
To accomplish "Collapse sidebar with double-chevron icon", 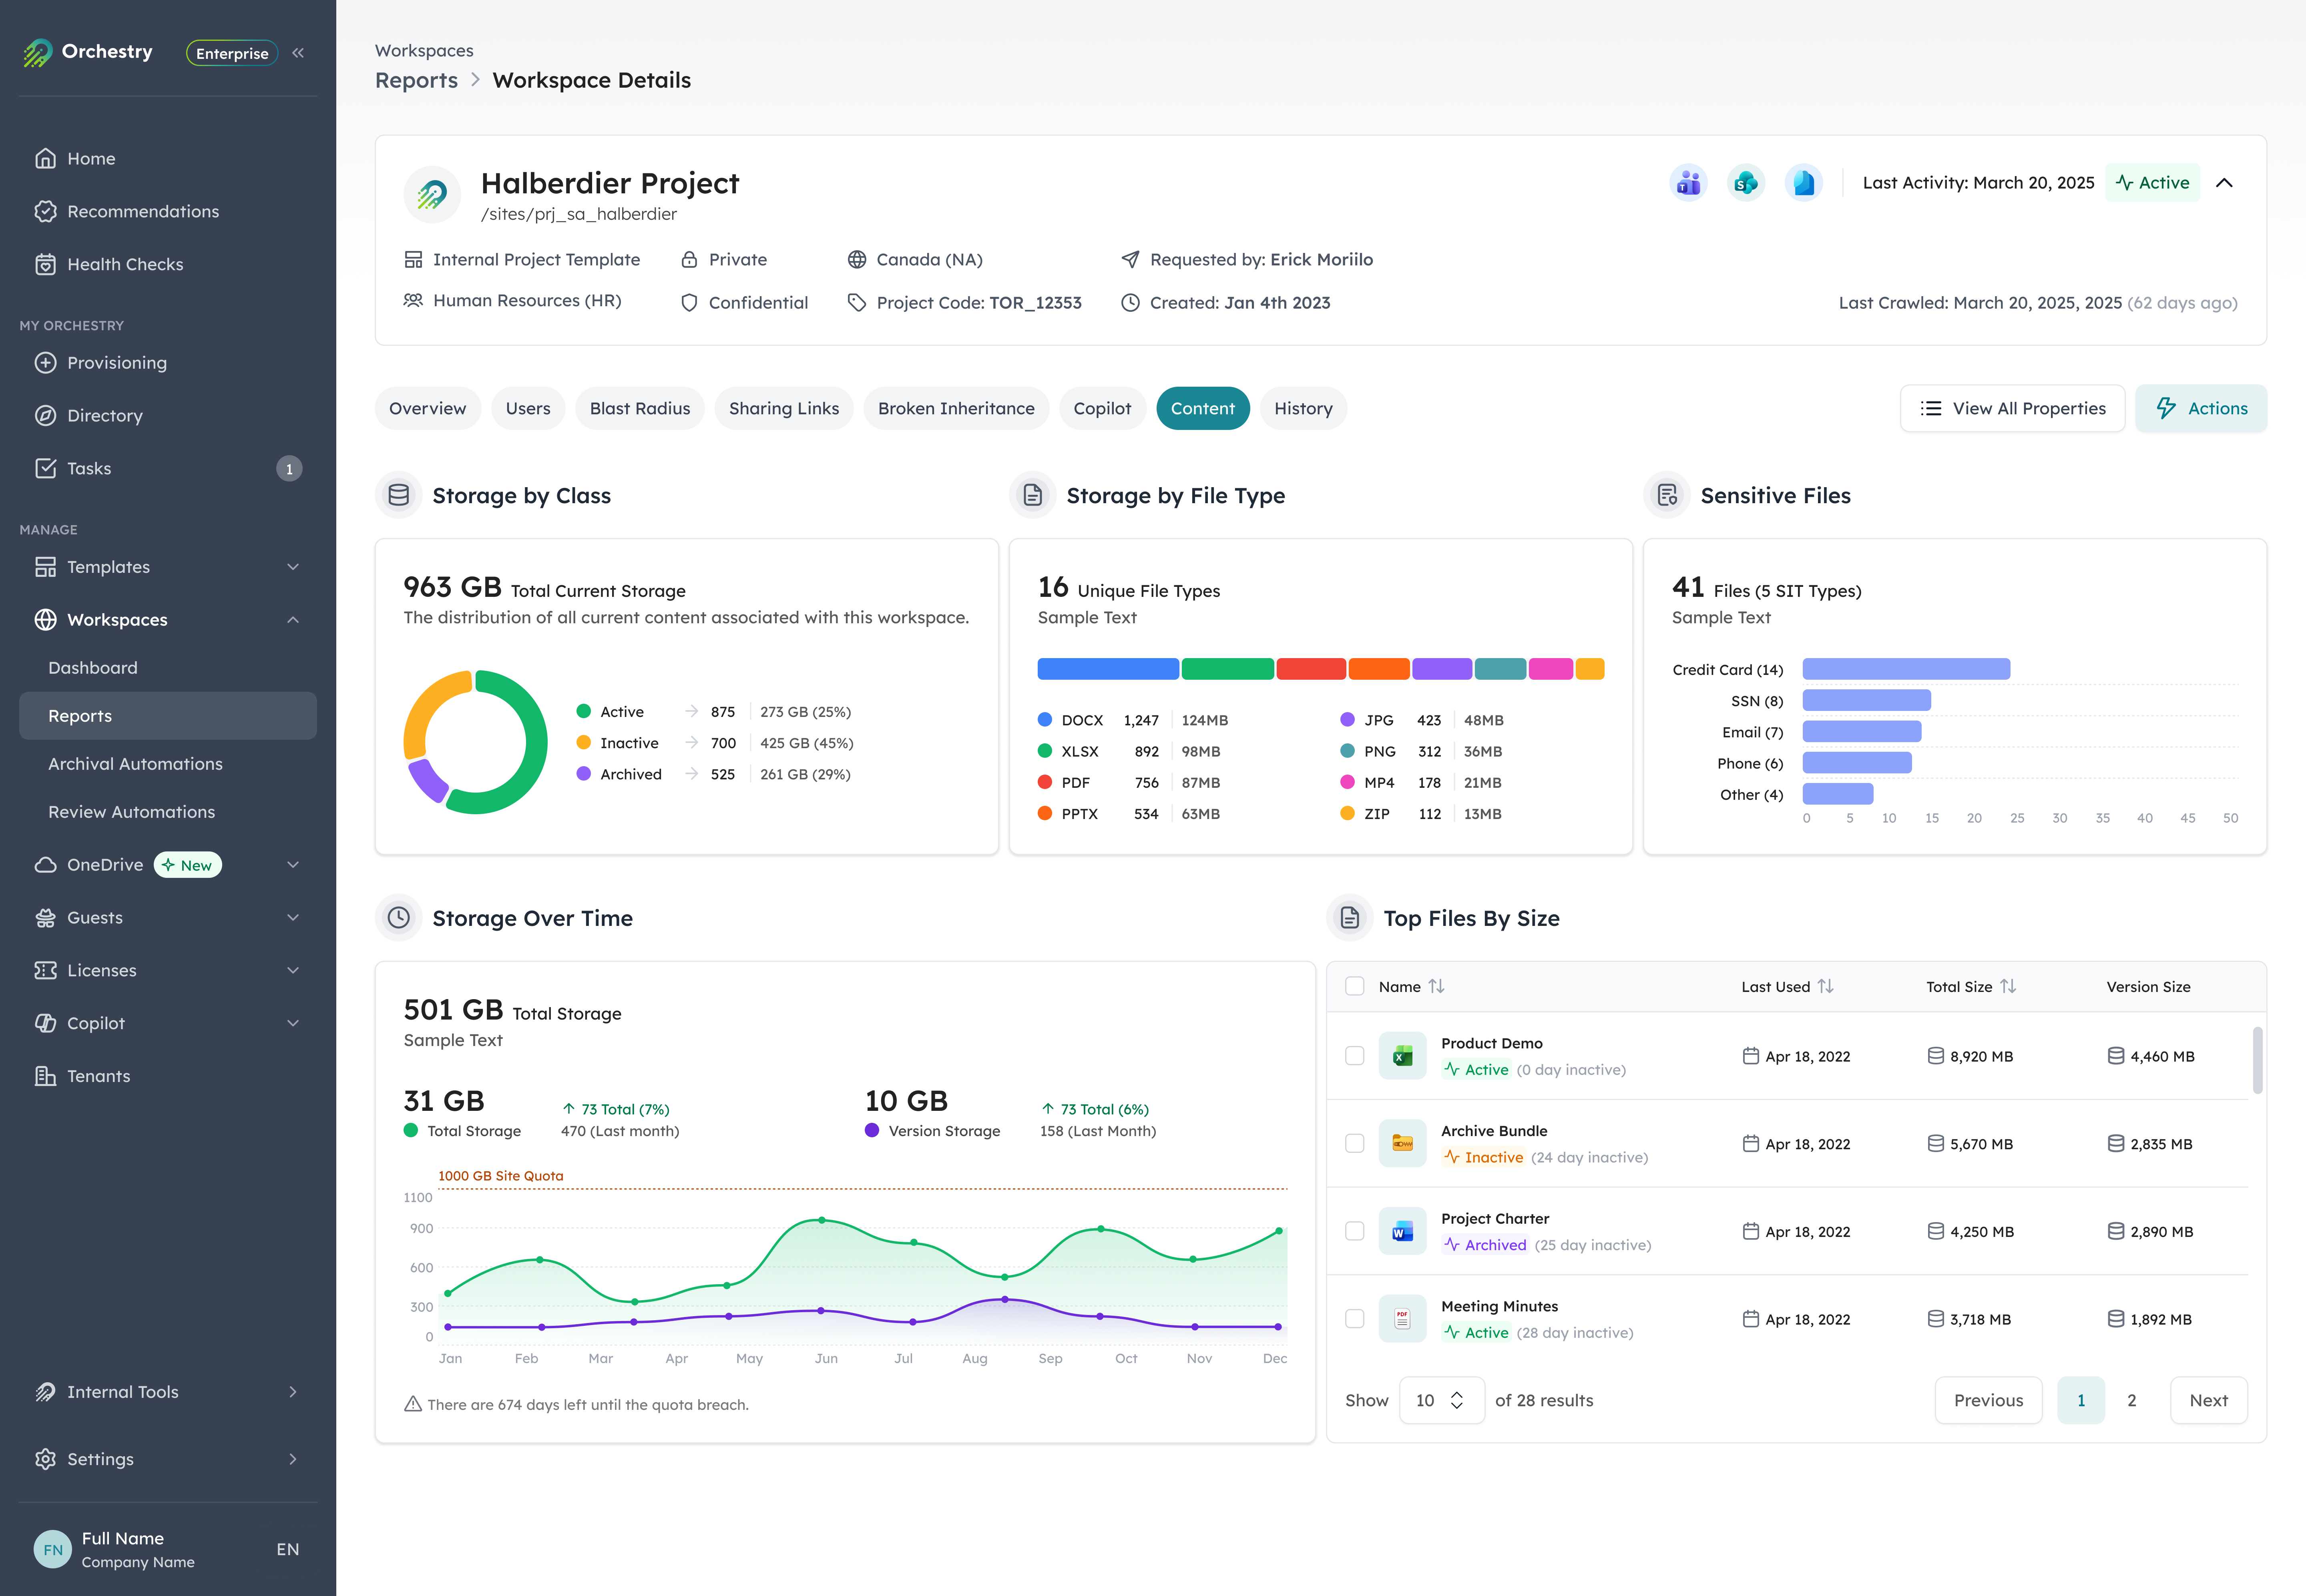I will click(x=298, y=53).
